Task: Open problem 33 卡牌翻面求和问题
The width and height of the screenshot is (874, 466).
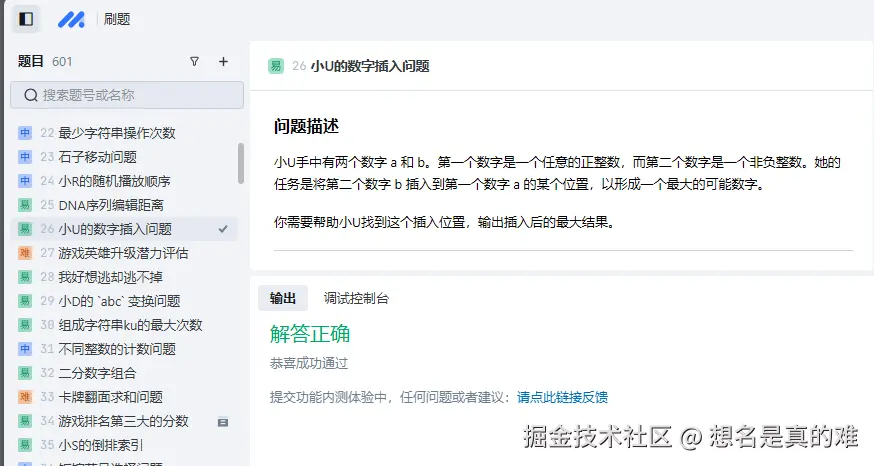Action: pyautogui.click(x=124, y=396)
